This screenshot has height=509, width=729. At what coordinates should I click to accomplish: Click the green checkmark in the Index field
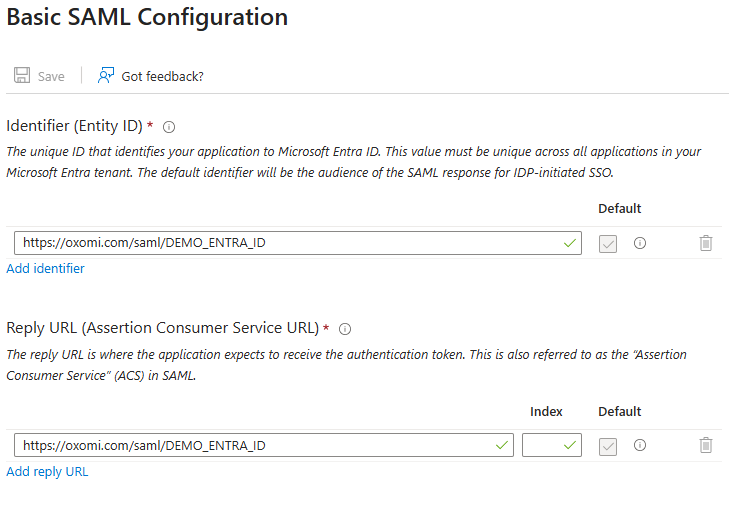[x=570, y=445]
